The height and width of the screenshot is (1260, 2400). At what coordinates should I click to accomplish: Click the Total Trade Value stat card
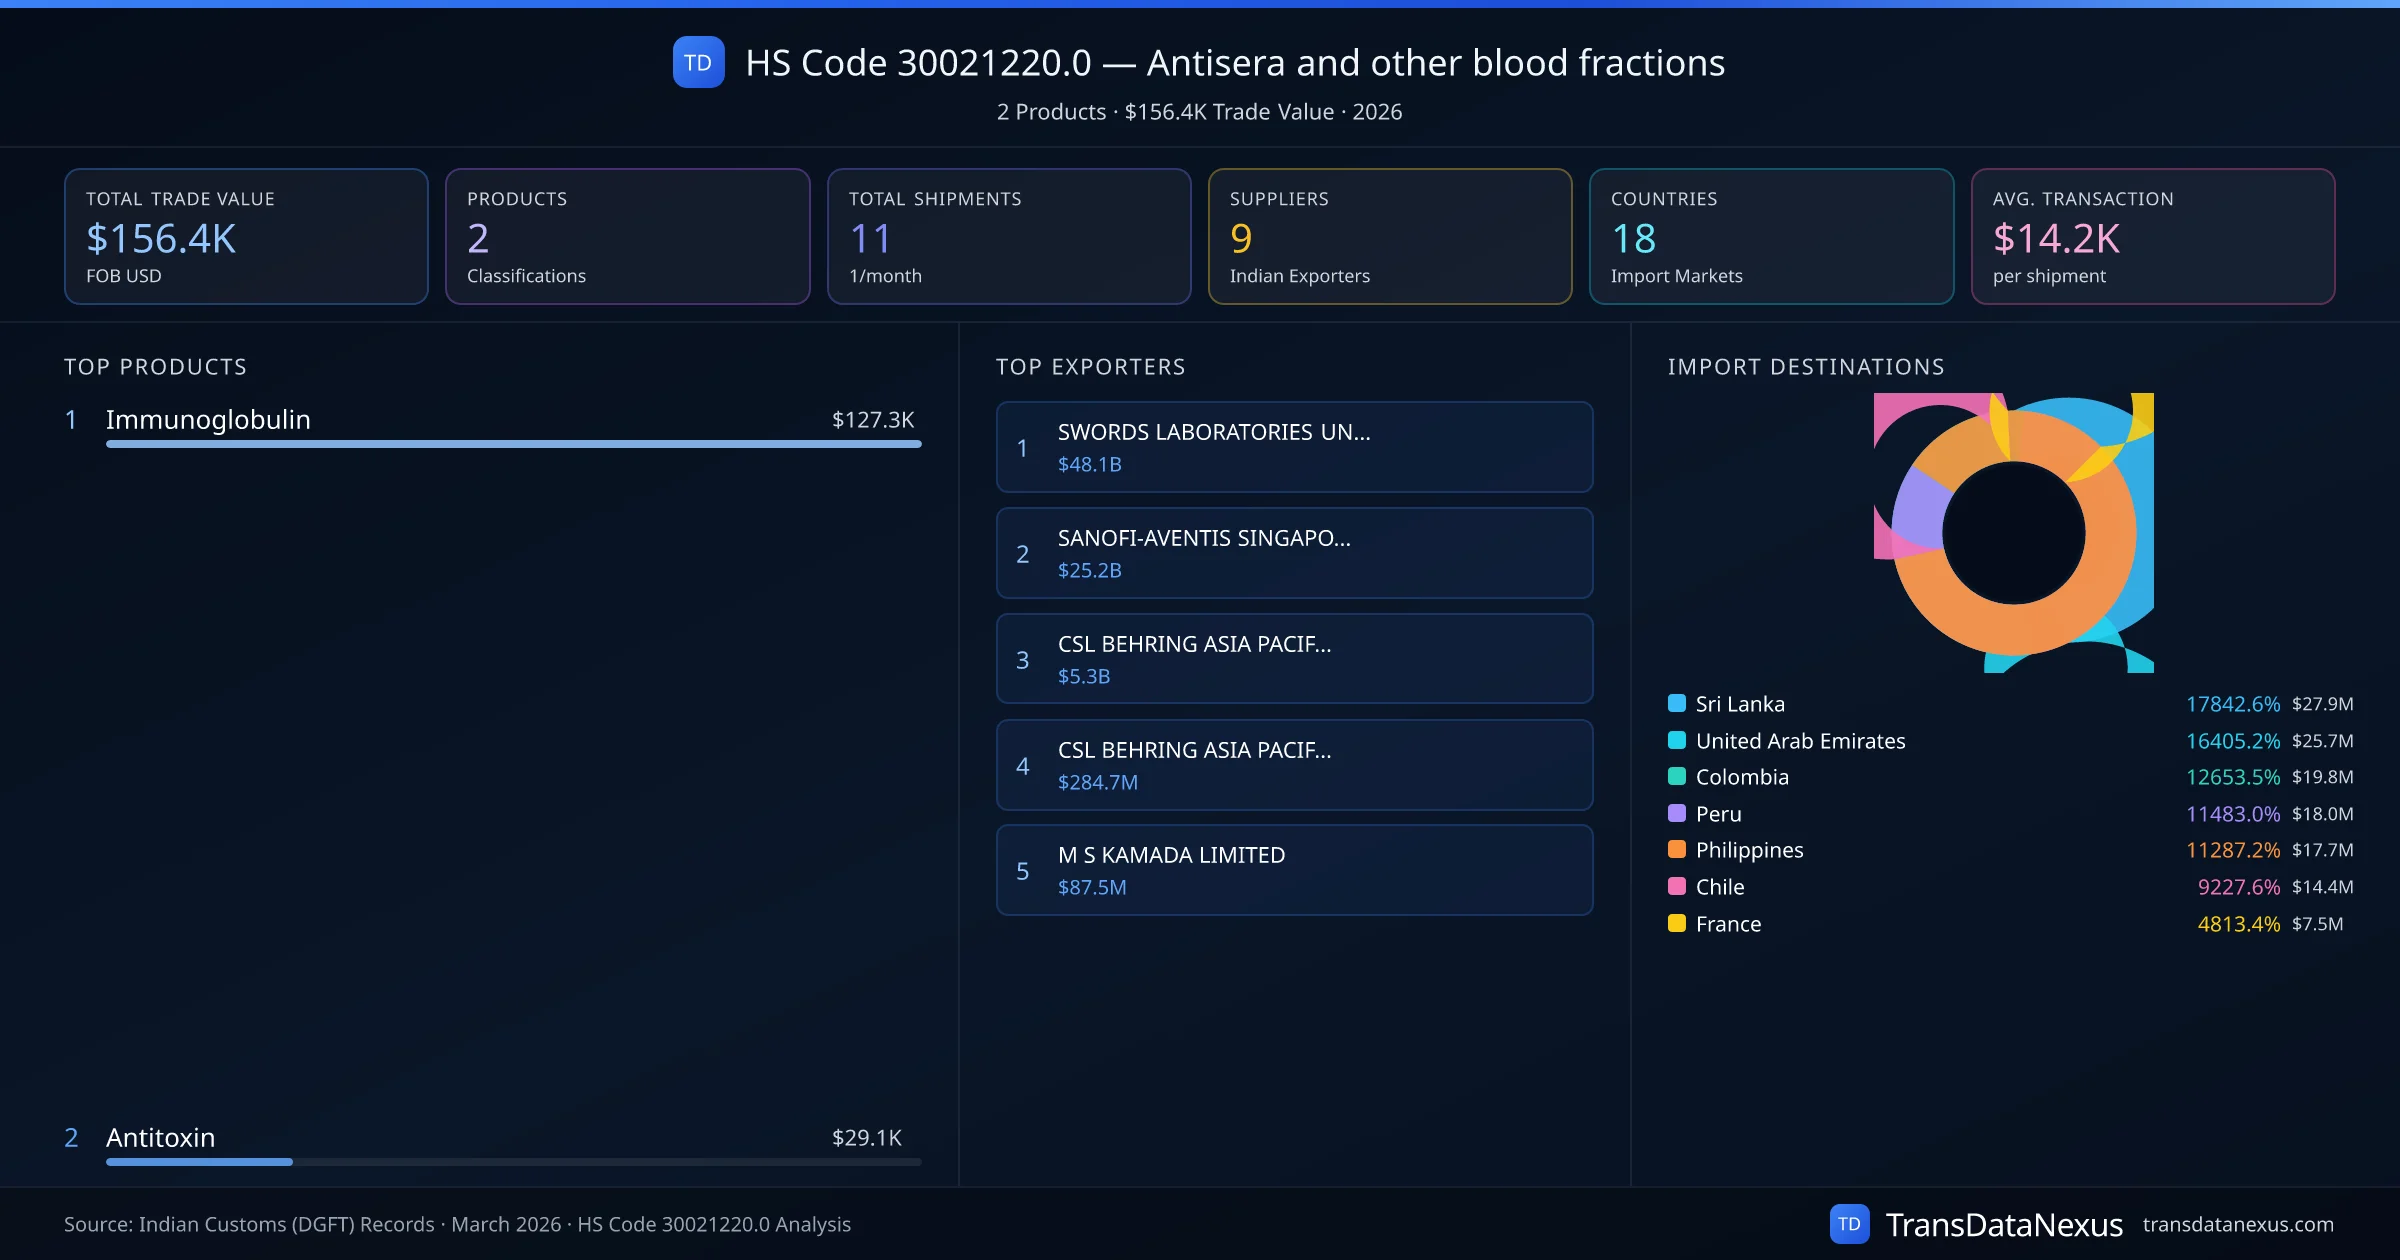coord(246,236)
